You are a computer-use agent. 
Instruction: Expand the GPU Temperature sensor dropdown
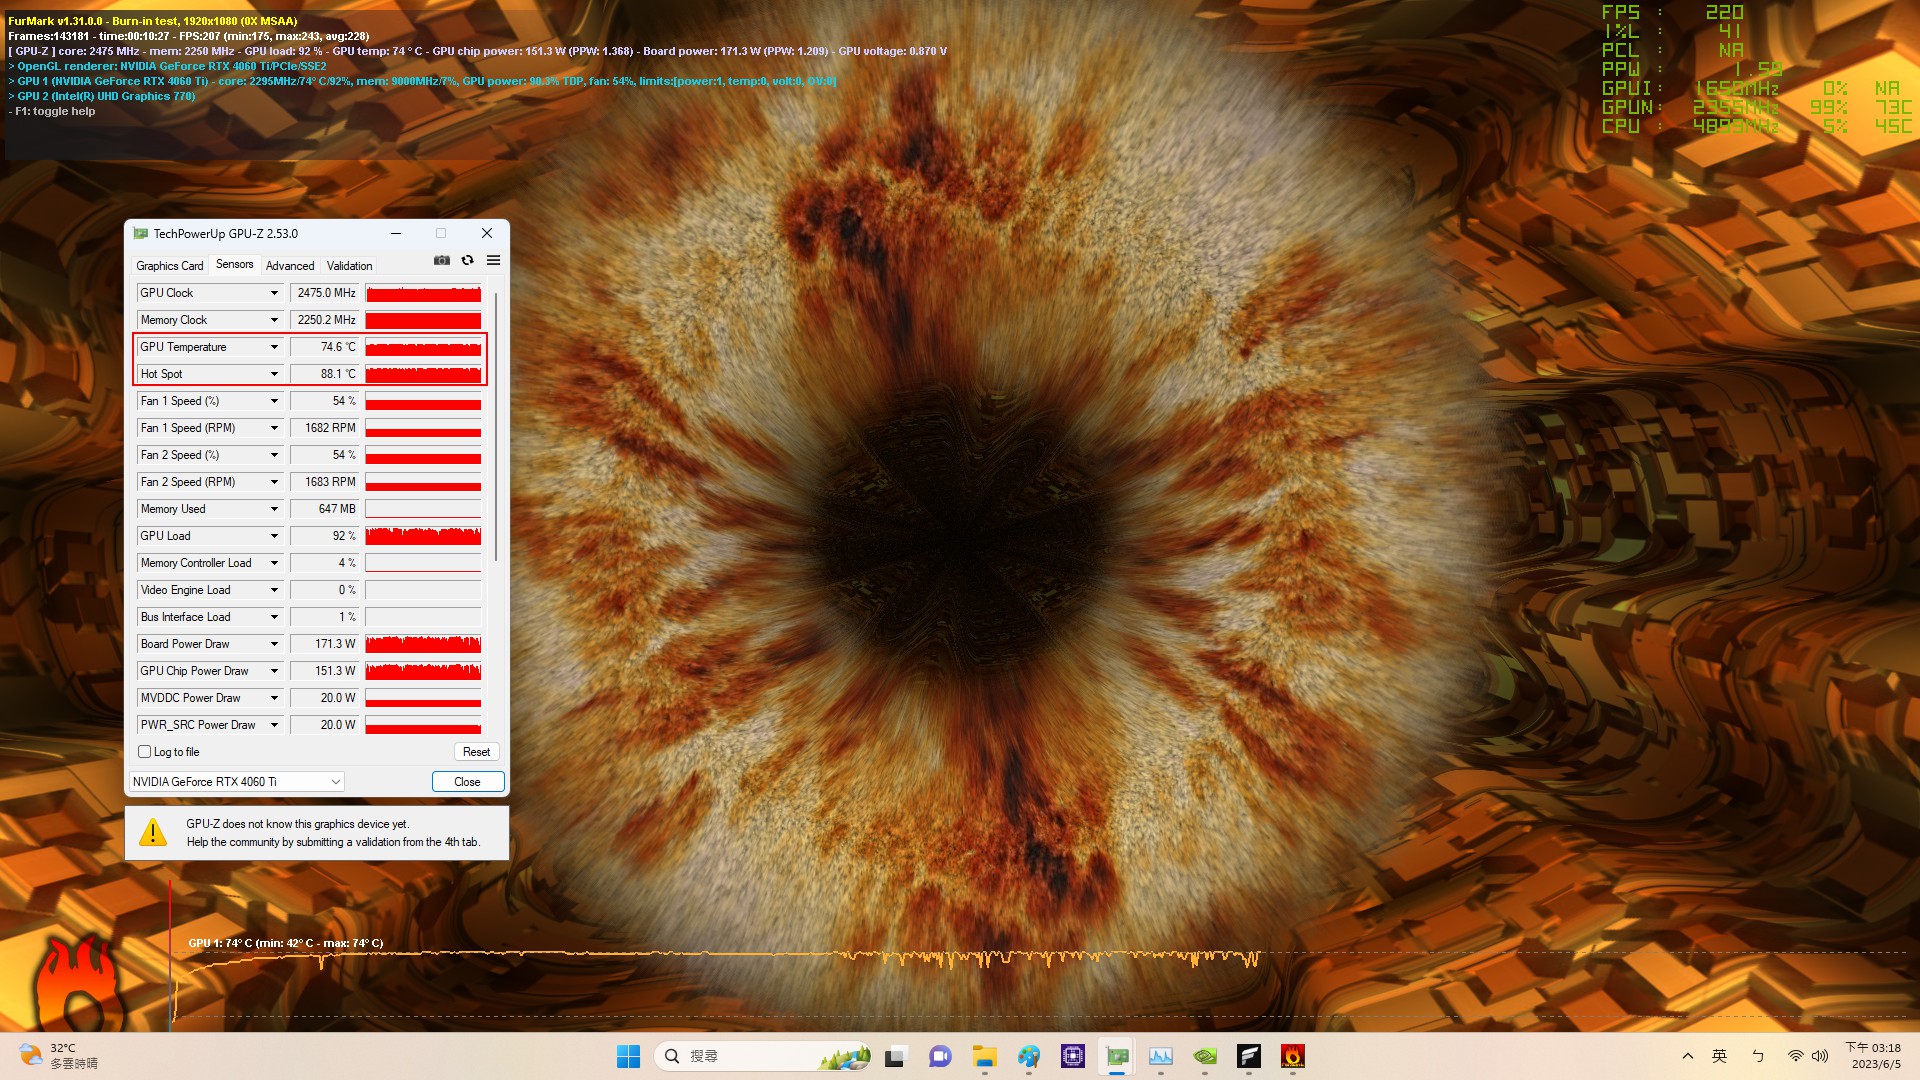(274, 347)
